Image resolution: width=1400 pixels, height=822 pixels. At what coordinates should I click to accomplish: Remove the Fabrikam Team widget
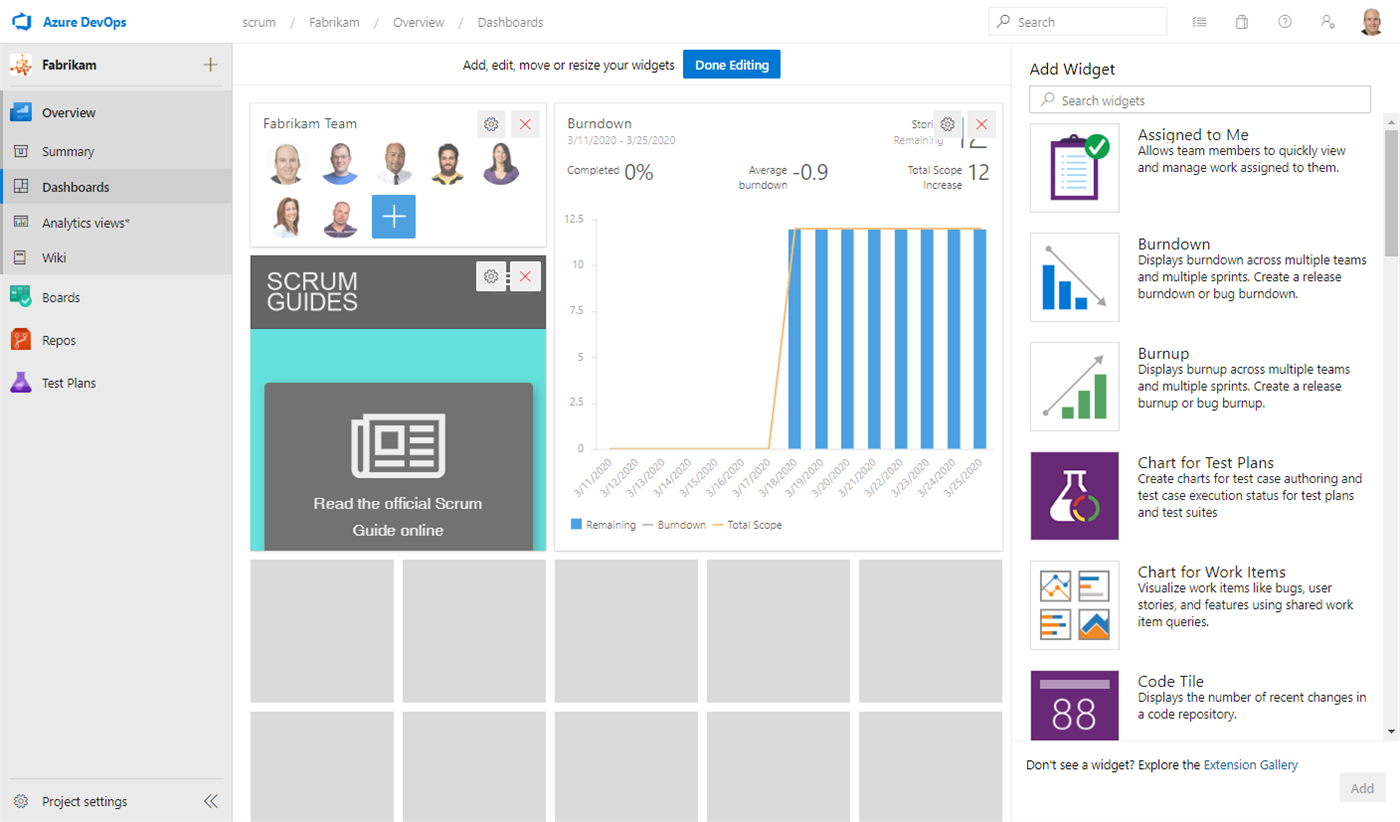coord(526,124)
